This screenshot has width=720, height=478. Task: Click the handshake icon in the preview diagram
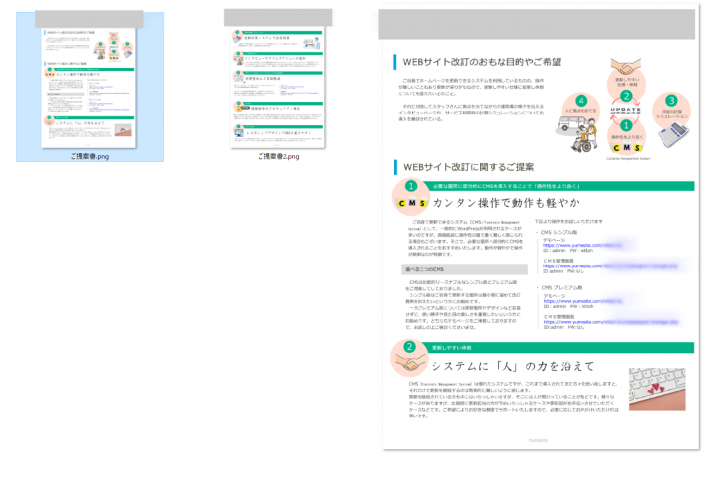[x=625, y=67]
